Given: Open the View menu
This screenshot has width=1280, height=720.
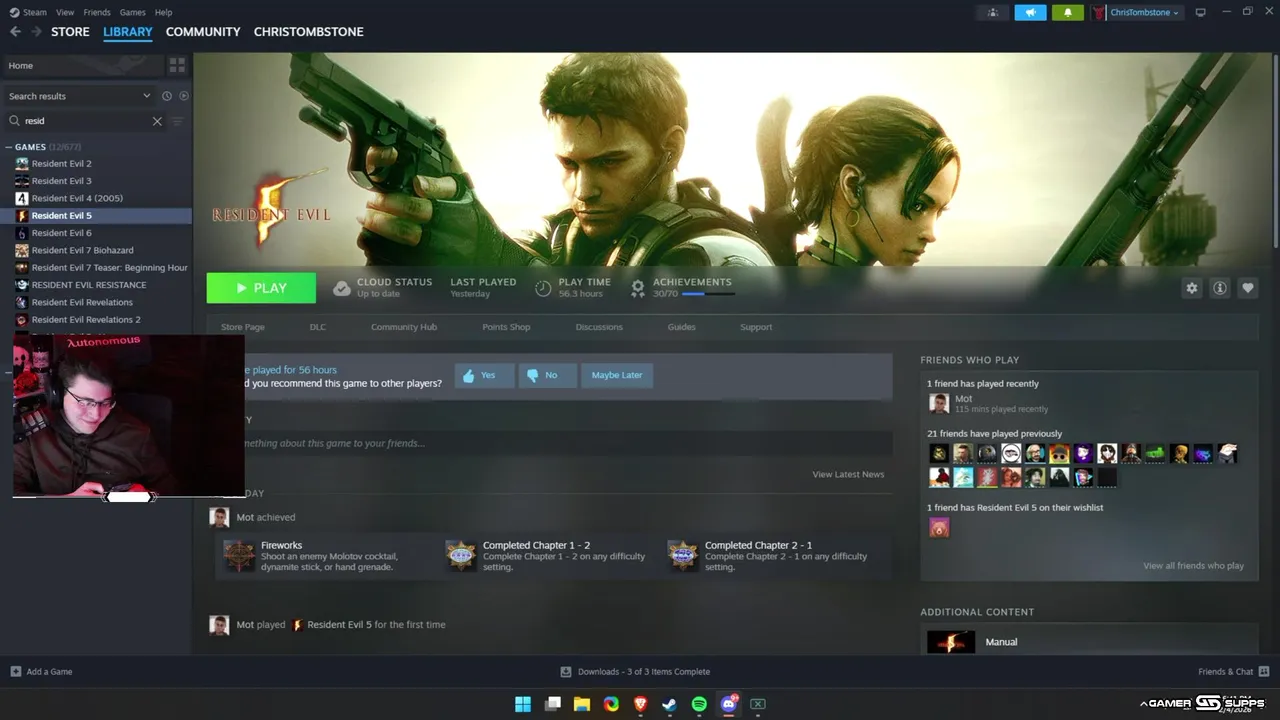Looking at the screenshot, I should pyautogui.click(x=65, y=13).
